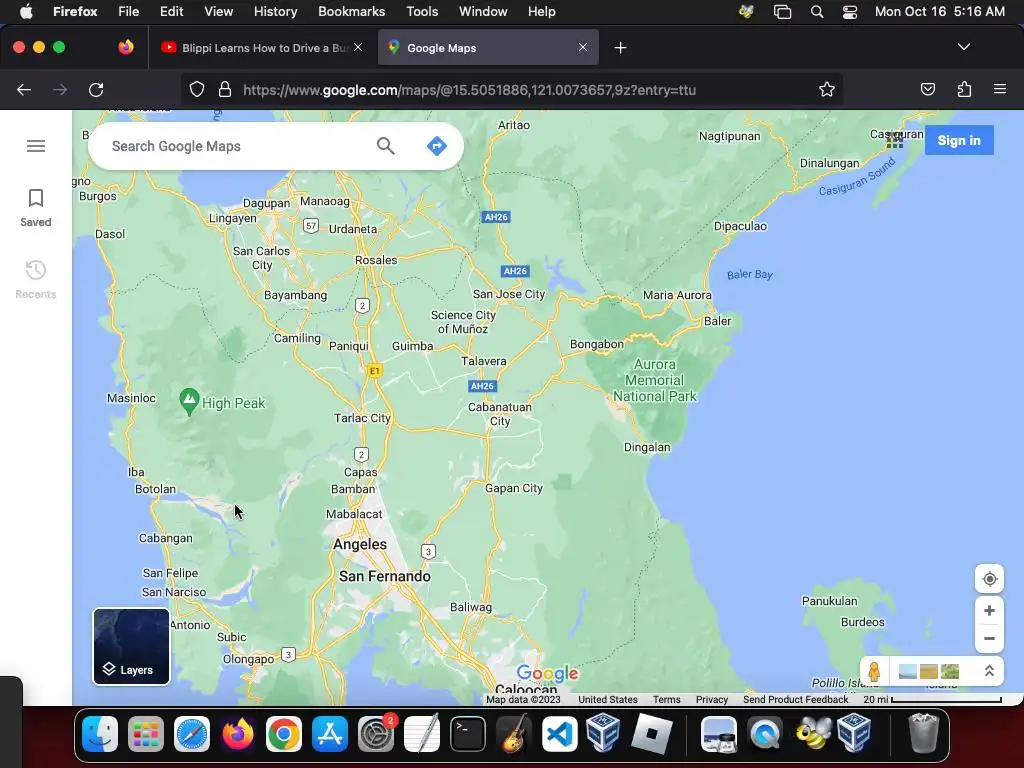This screenshot has height=768, width=1024.
Task: Toggle the map scale units at 20 mi
Action: pos(932,699)
